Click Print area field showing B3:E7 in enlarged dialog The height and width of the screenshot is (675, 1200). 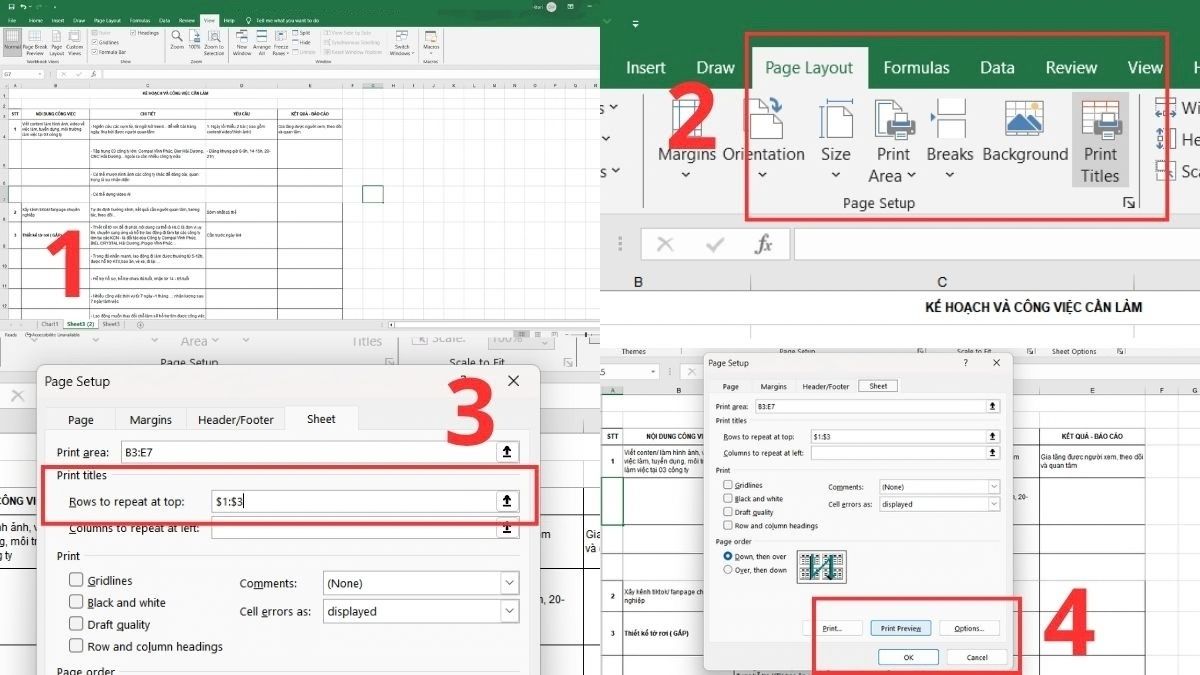(x=308, y=452)
